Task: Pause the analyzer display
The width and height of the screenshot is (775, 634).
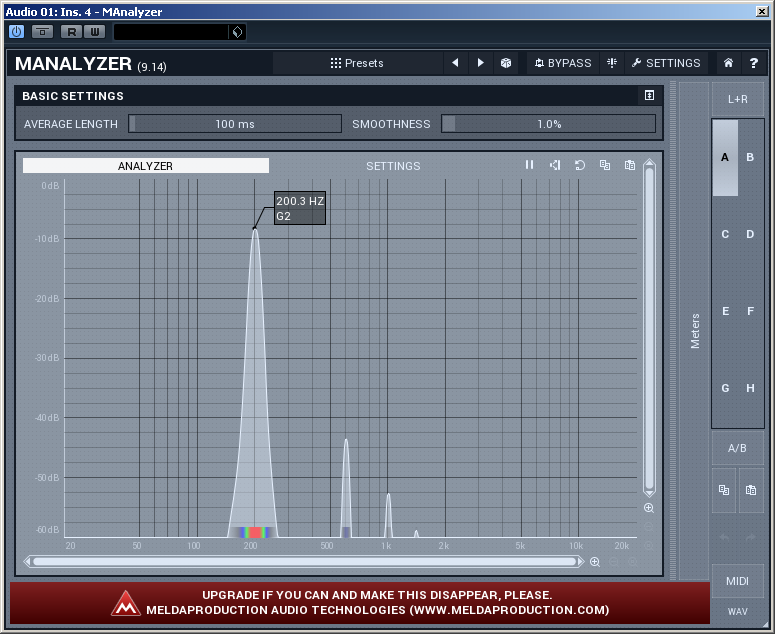Action: tap(529, 165)
